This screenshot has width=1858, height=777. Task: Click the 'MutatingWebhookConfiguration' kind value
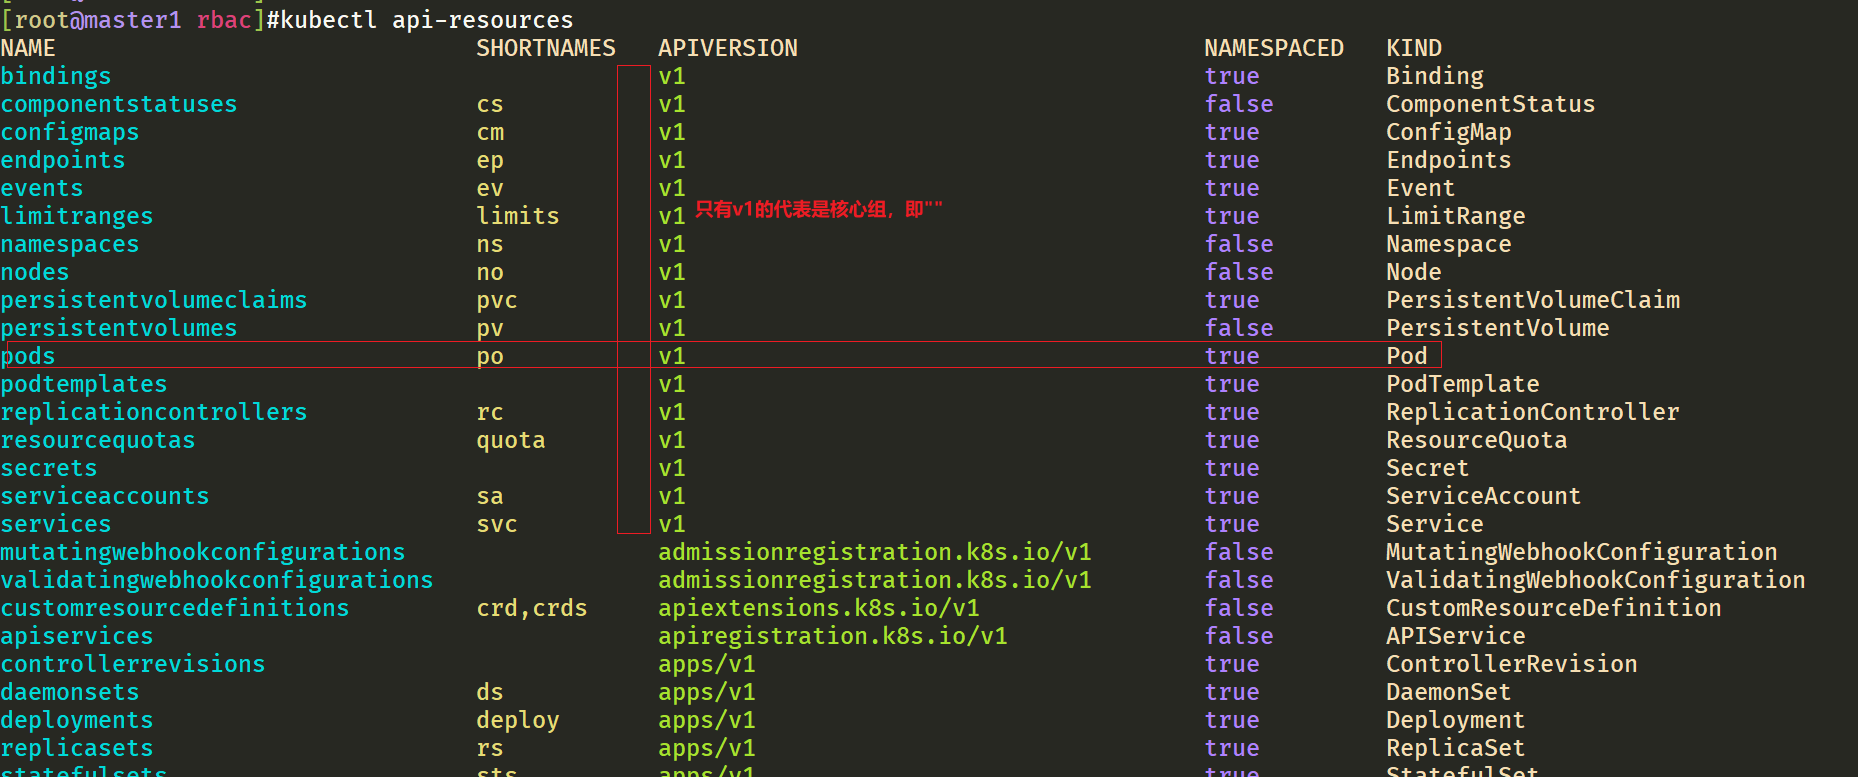[1582, 552]
